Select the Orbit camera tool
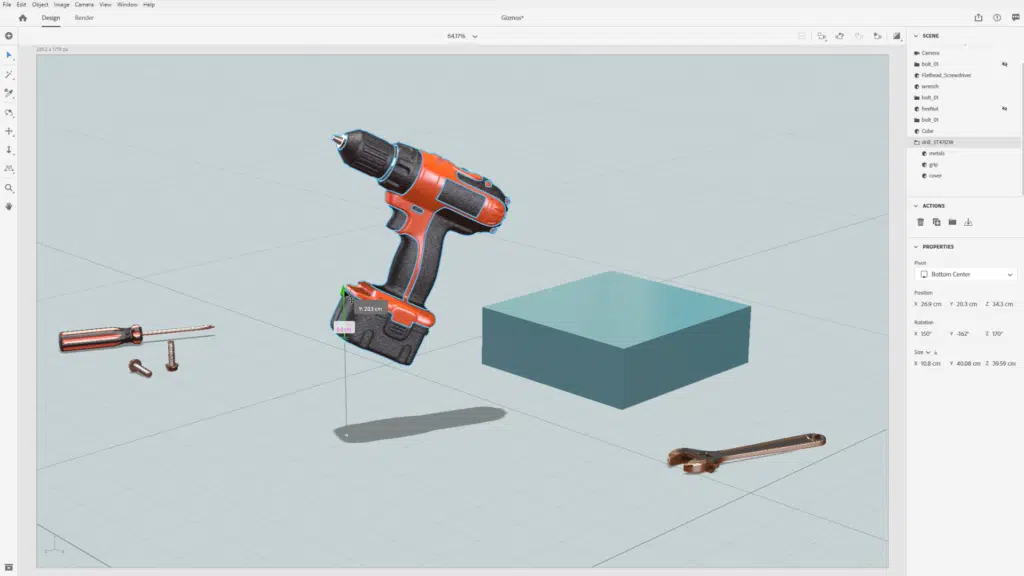 click(x=10, y=115)
